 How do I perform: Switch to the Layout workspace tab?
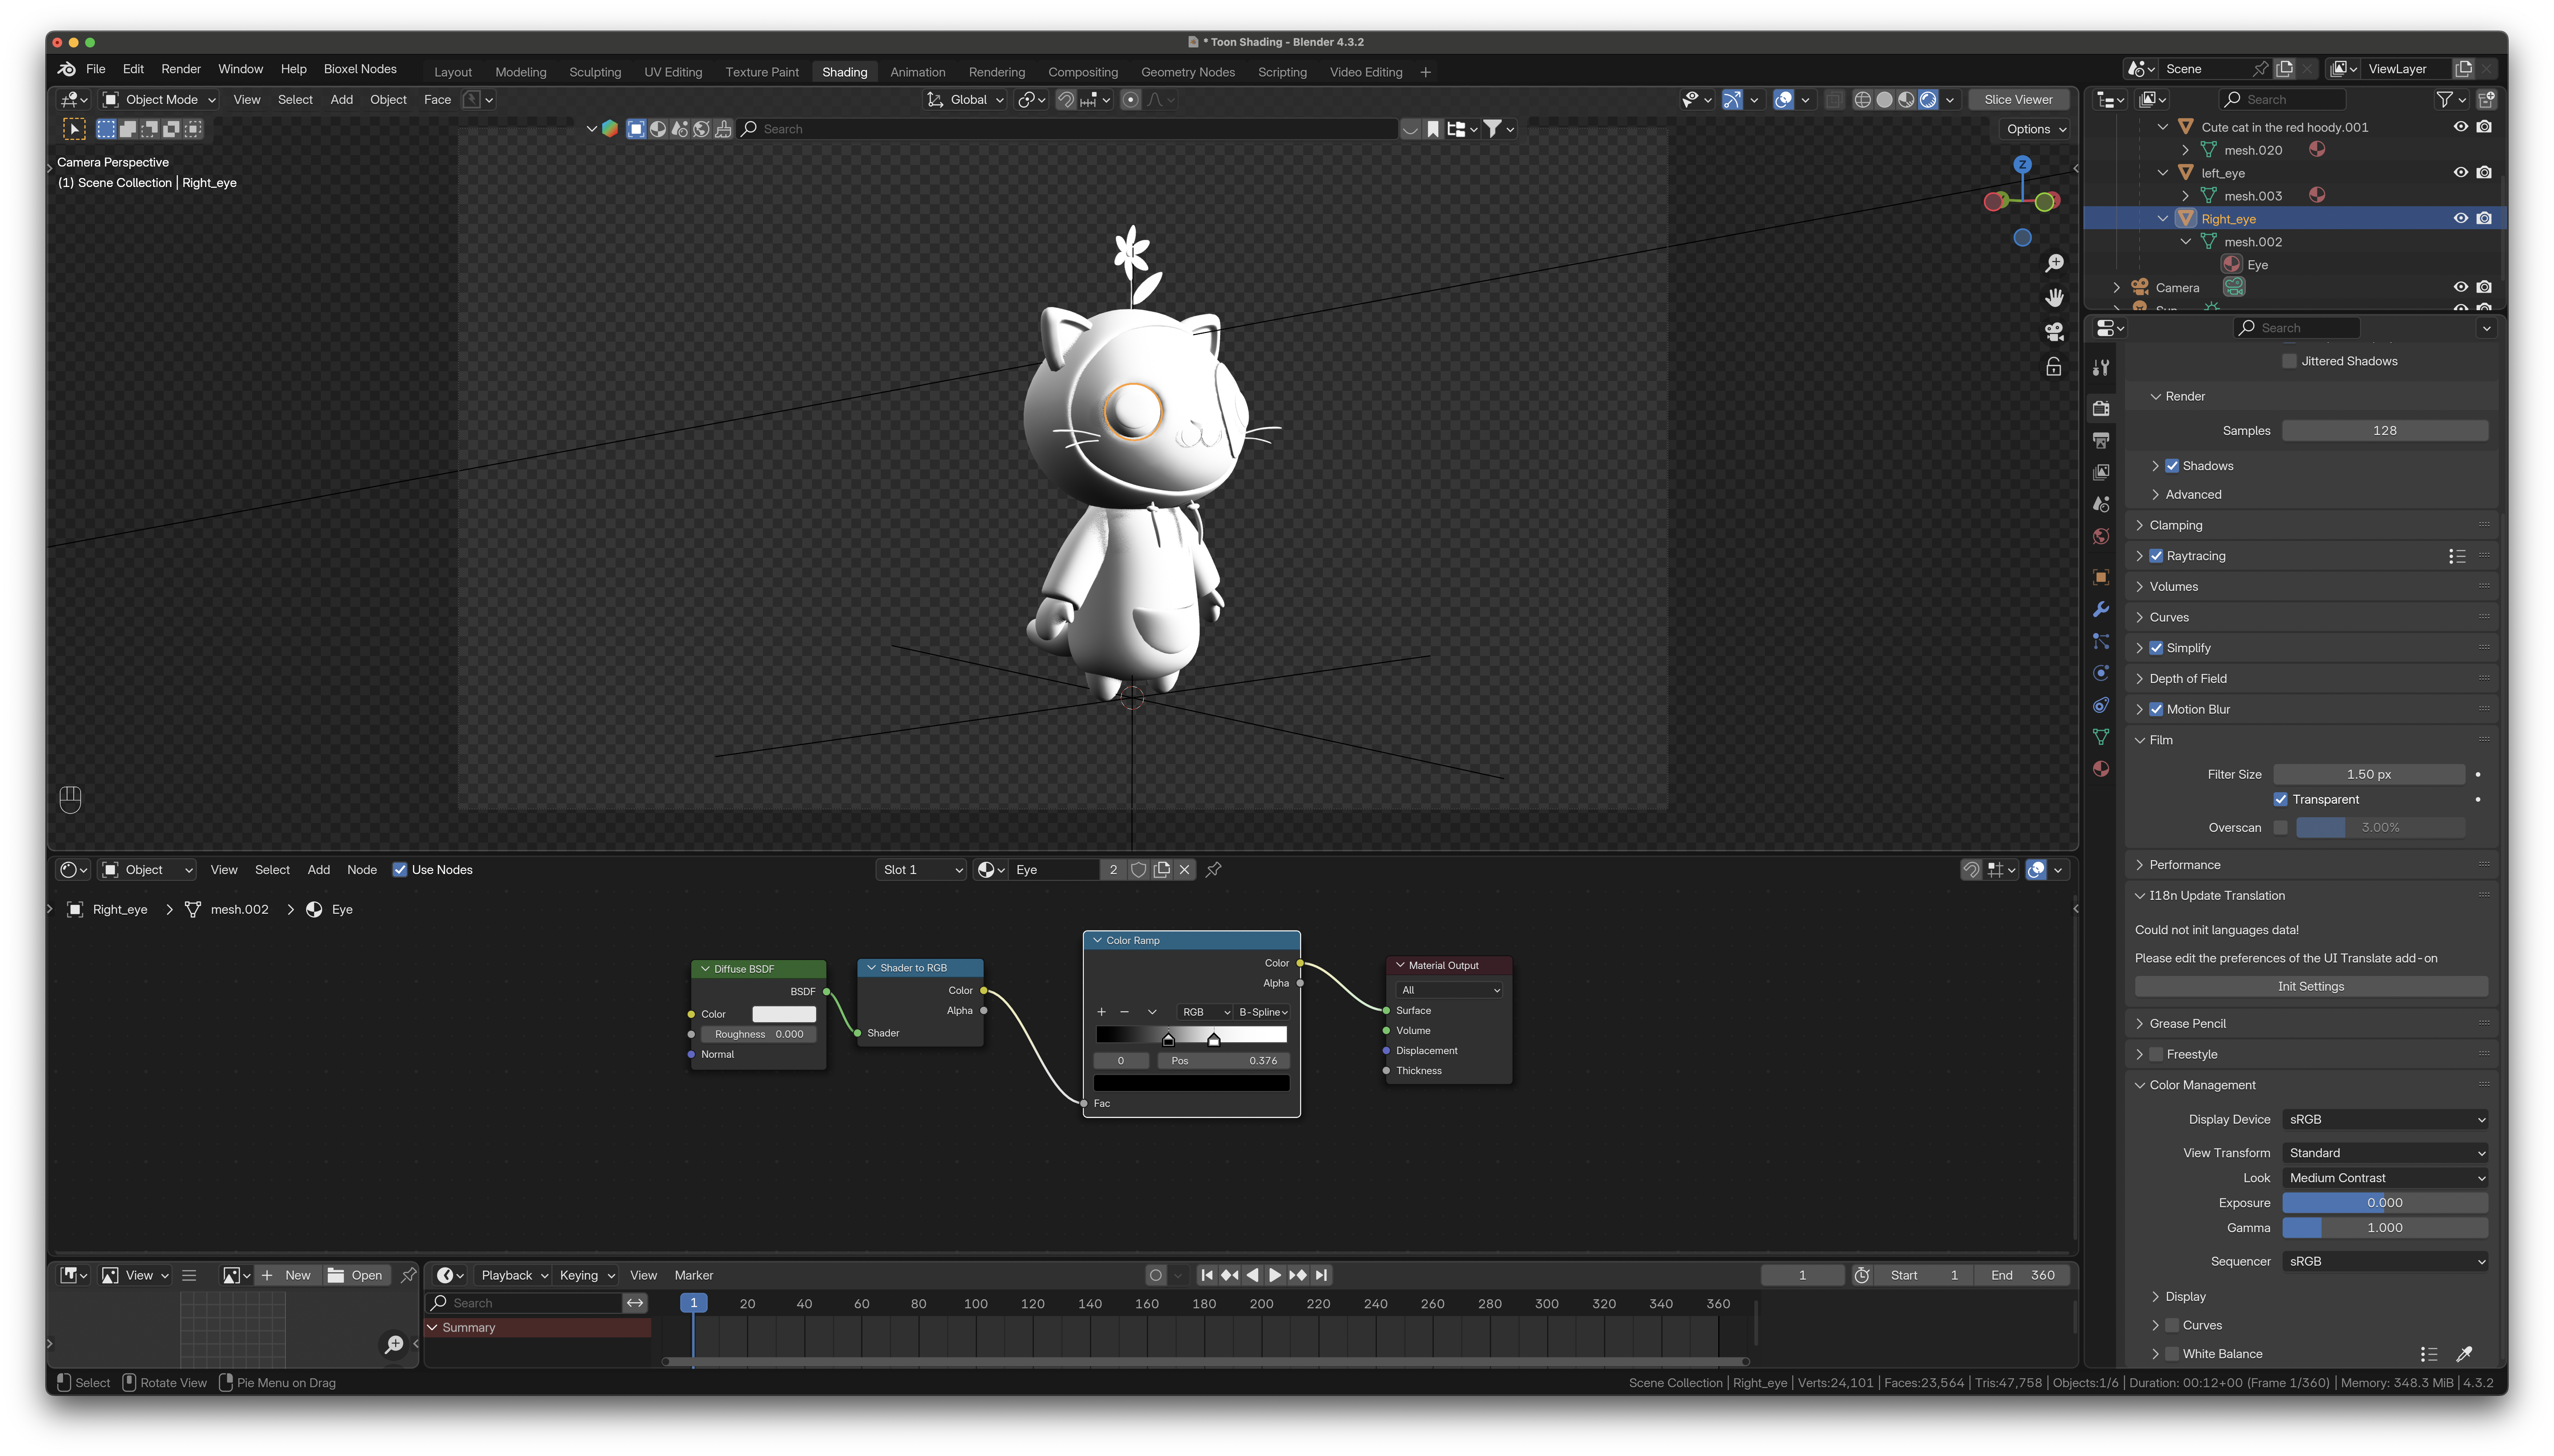[453, 72]
